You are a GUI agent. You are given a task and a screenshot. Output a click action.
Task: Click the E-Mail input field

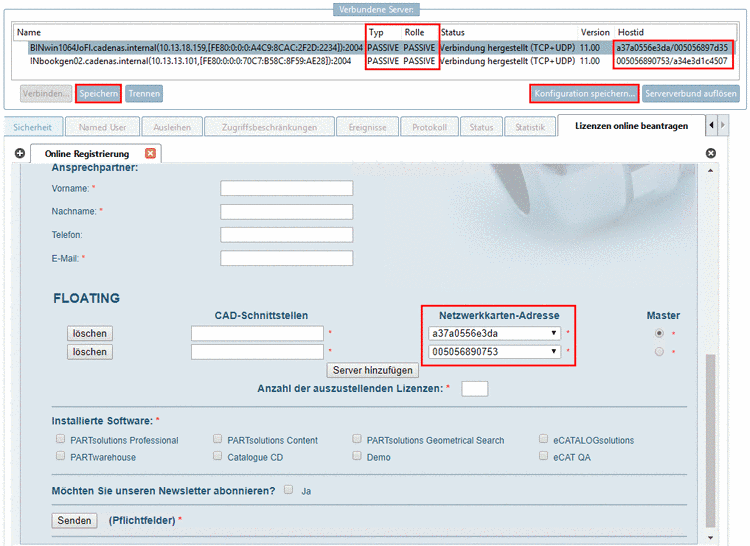287,258
